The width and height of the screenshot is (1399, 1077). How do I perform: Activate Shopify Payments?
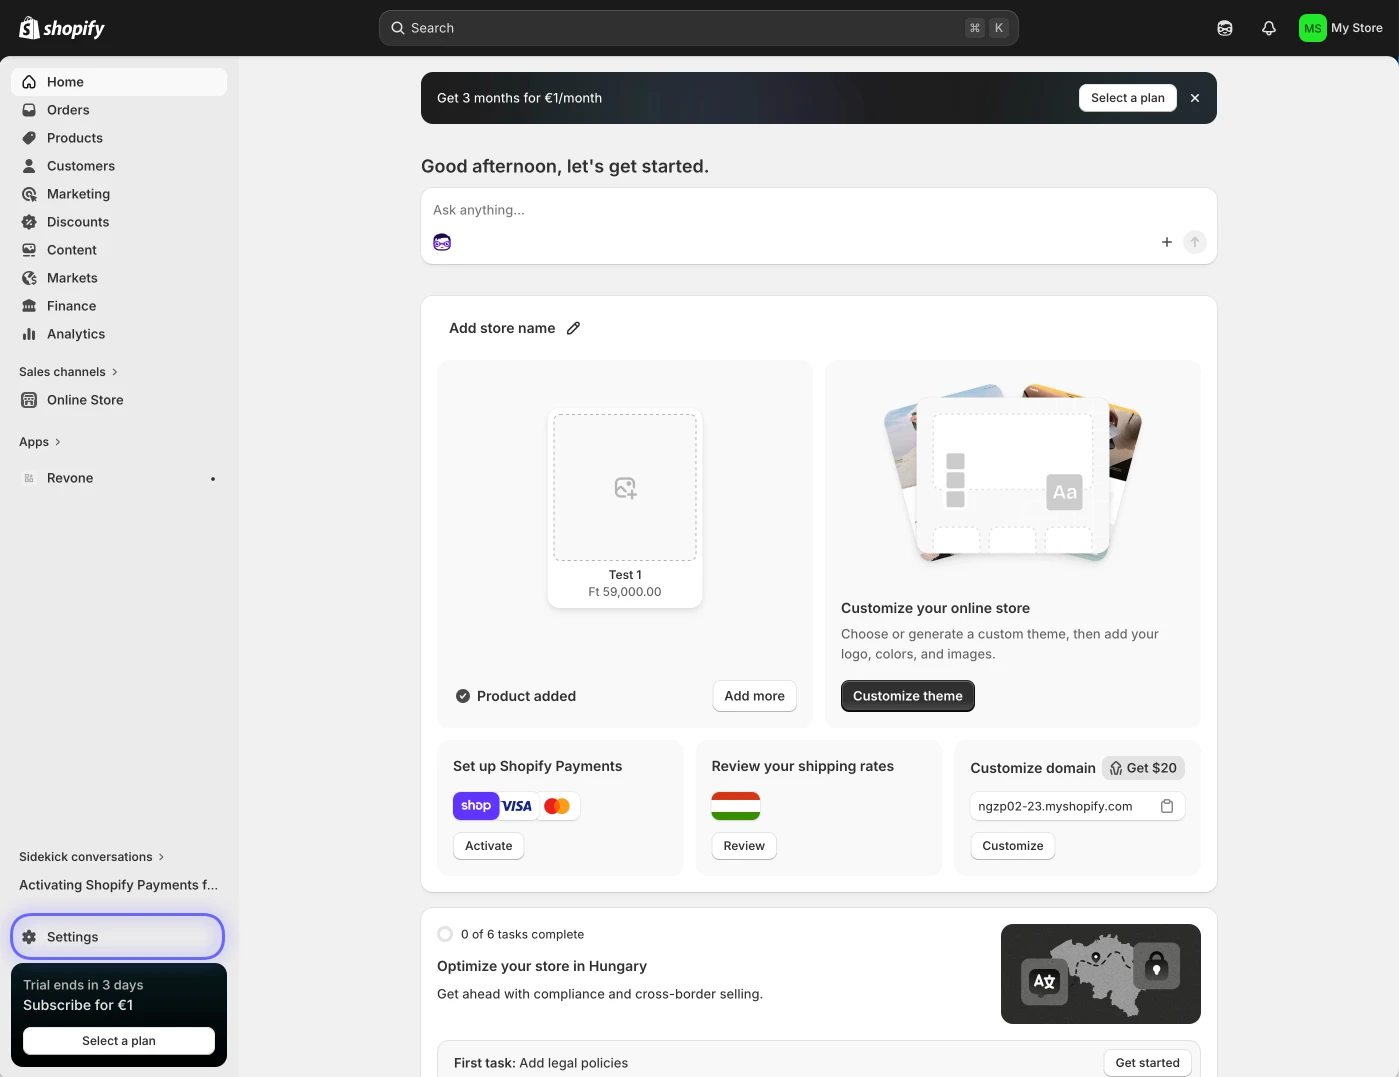488,846
